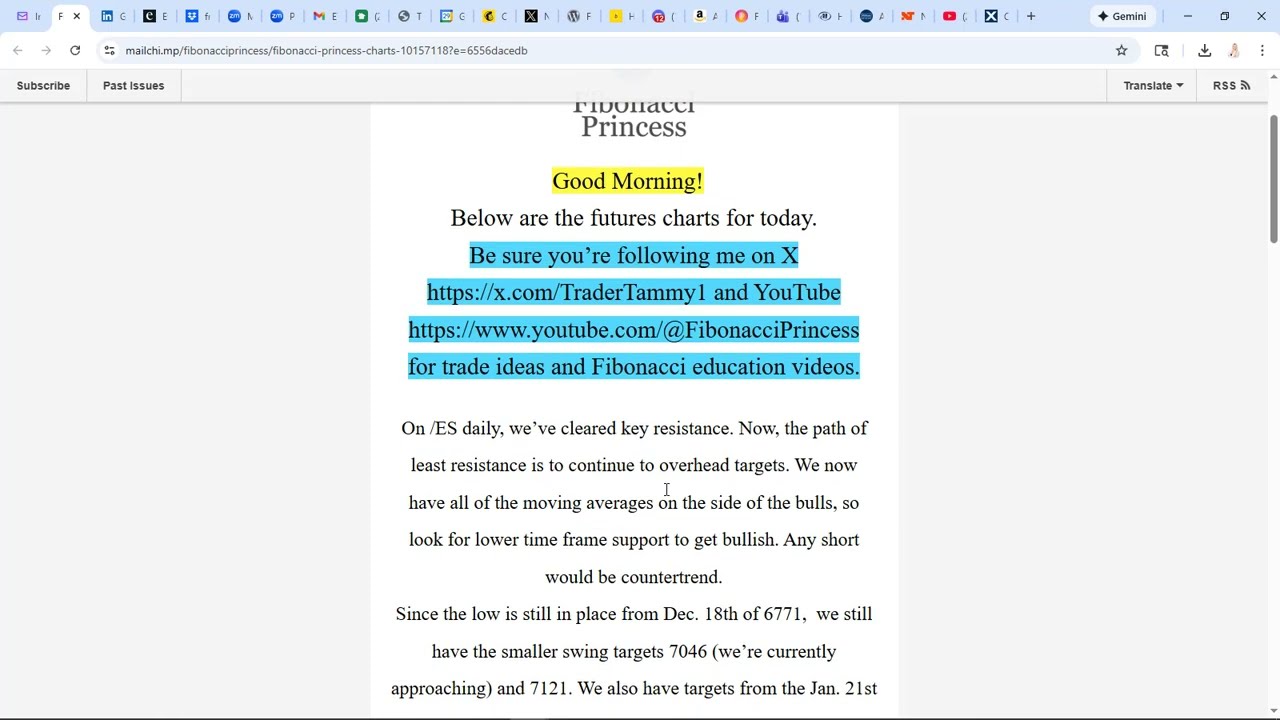Open the Gemini button in title bar
This screenshot has width=1280, height=720.
(x=1122, y=16)
